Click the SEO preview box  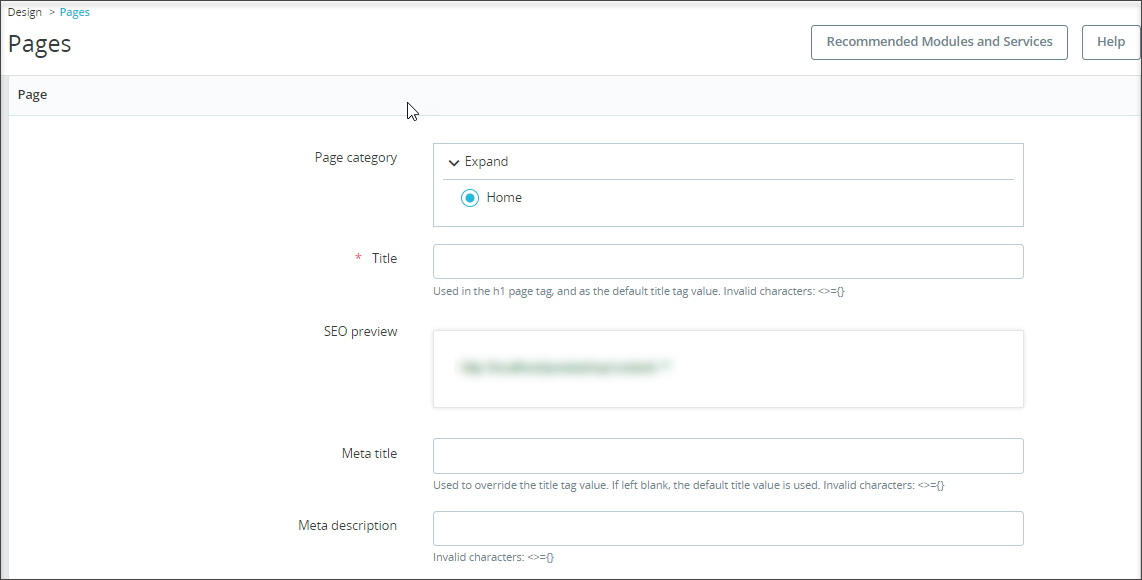(x=728, y=369)
